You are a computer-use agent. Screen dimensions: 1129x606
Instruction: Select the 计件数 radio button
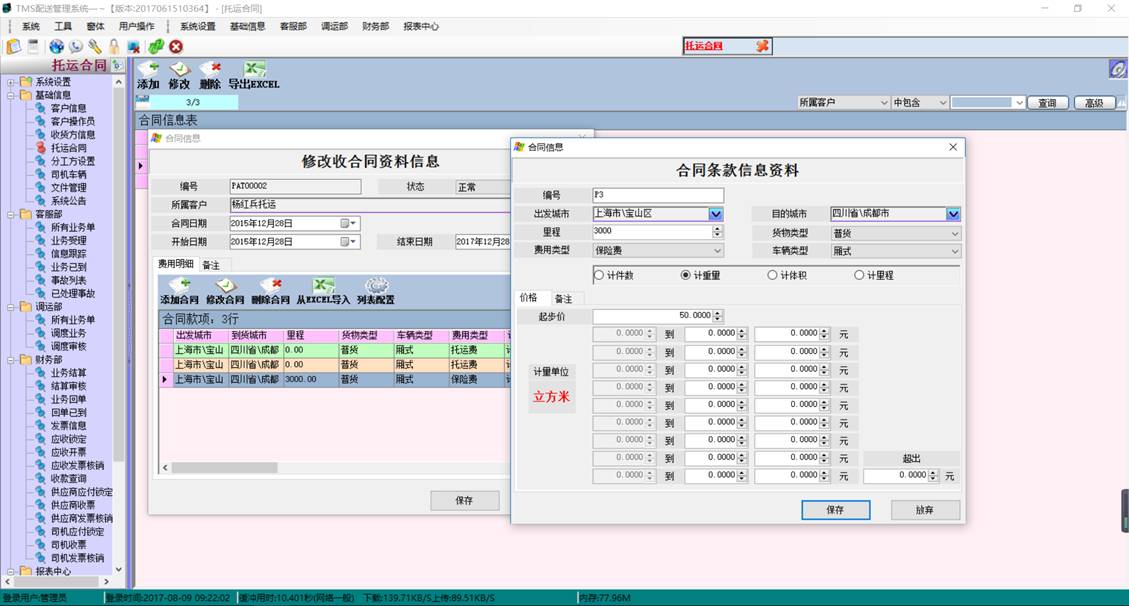(600, 275)
